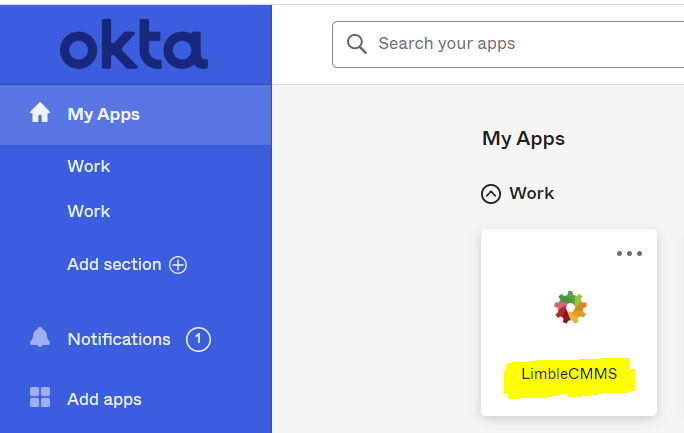Launch LimbleCMMS via its gear logo

[570, 307]
